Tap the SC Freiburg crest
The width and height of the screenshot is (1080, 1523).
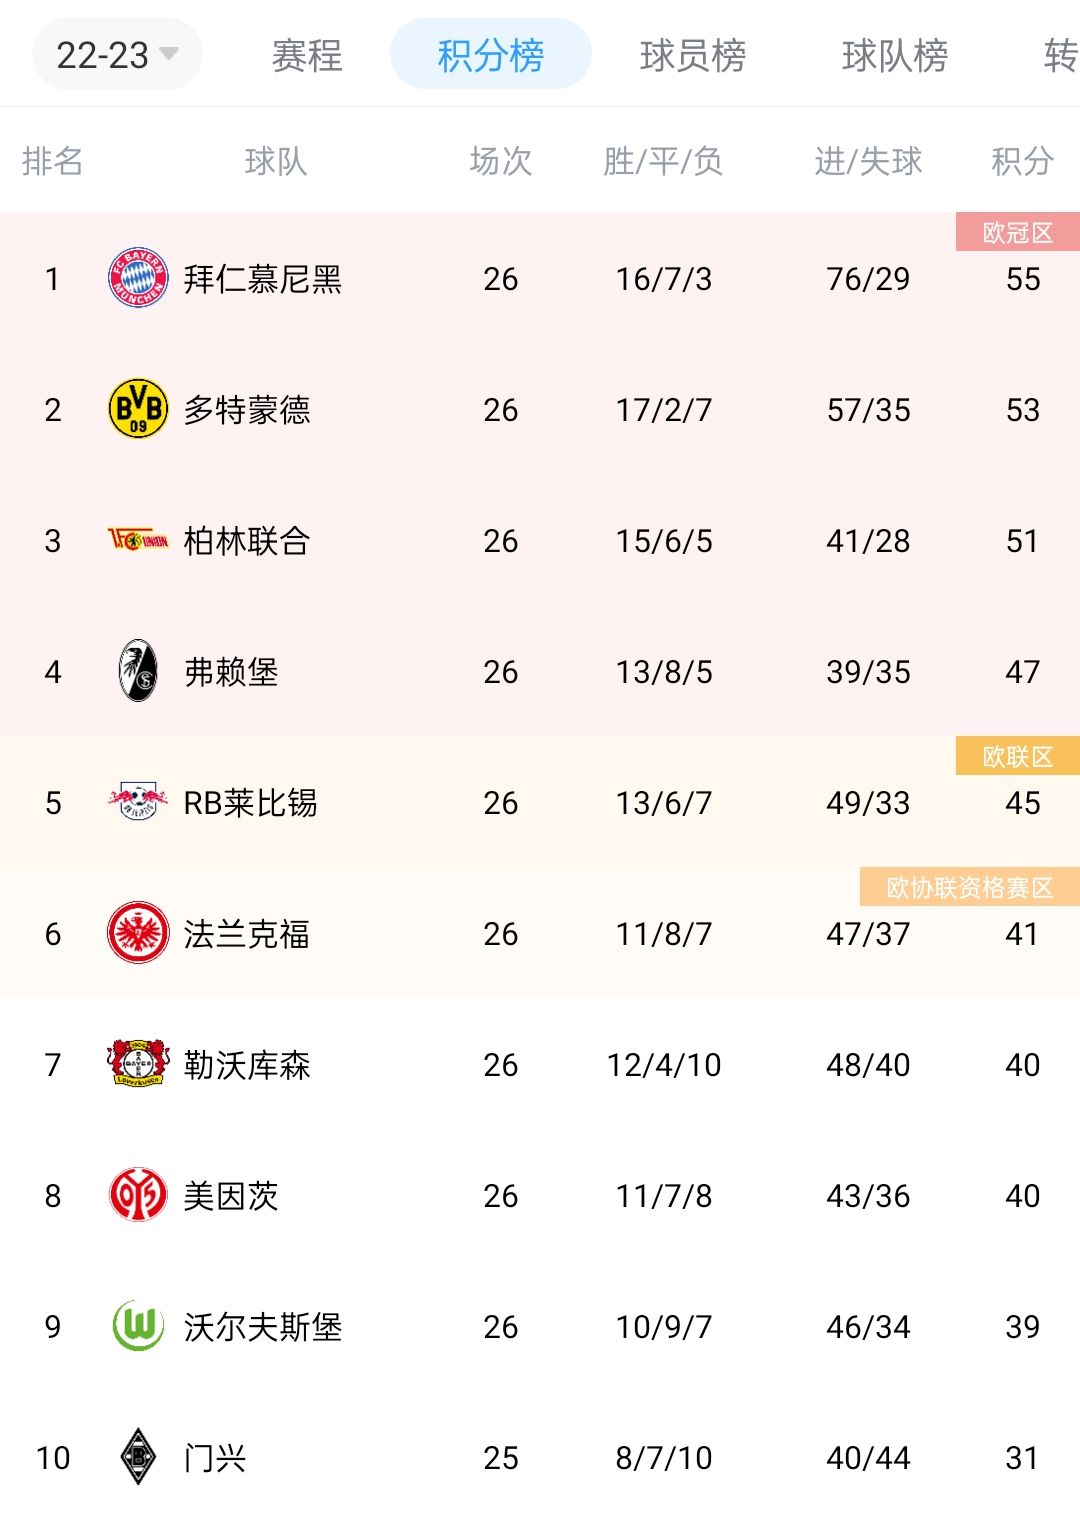coord(138,671)
